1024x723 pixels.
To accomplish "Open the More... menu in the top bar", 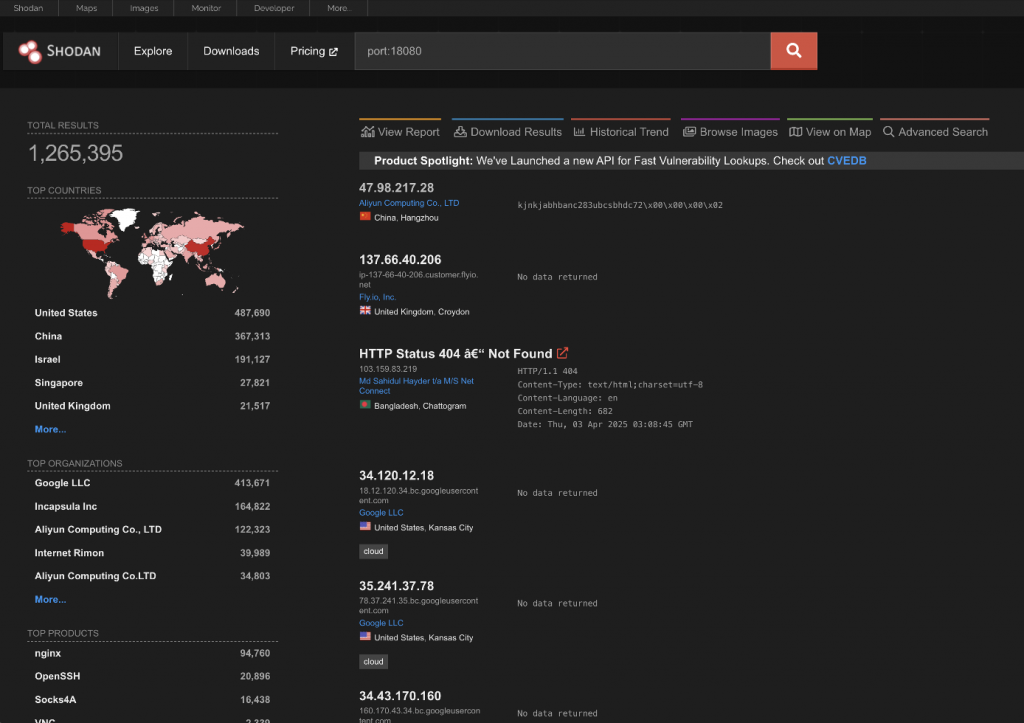I will pyautogui.click(x=338, y=7).
